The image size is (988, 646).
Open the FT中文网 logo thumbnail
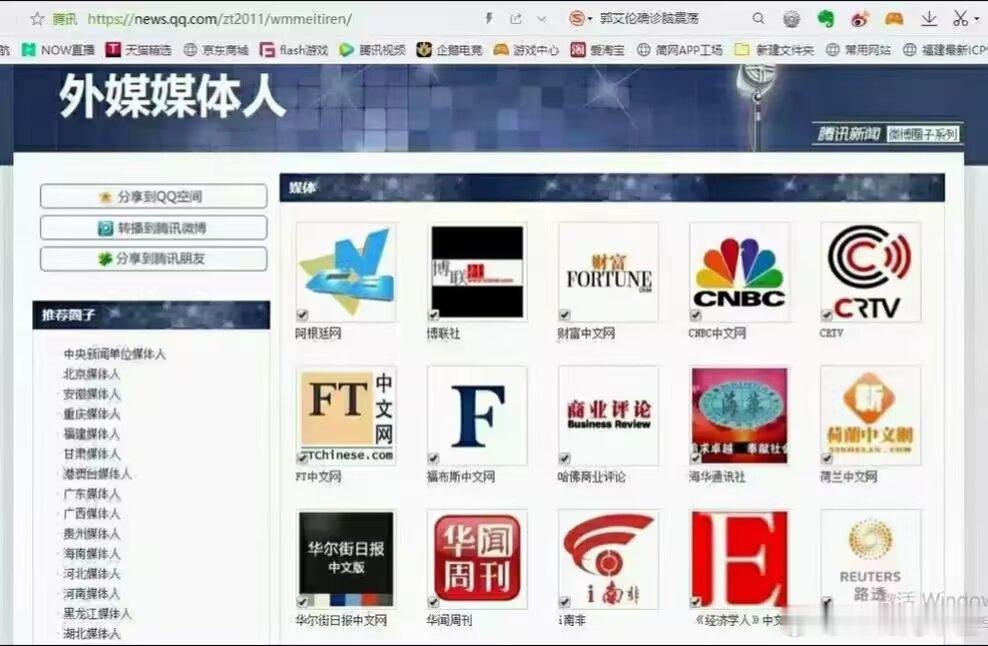pos(346,416)
